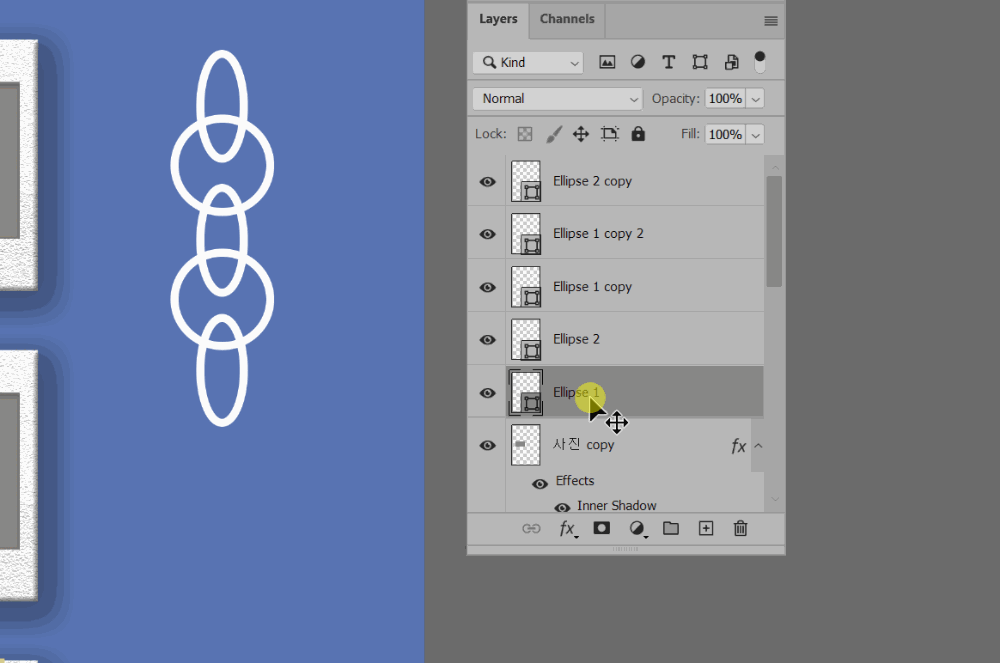Switch to the Channels tab

tap(567, 19)
